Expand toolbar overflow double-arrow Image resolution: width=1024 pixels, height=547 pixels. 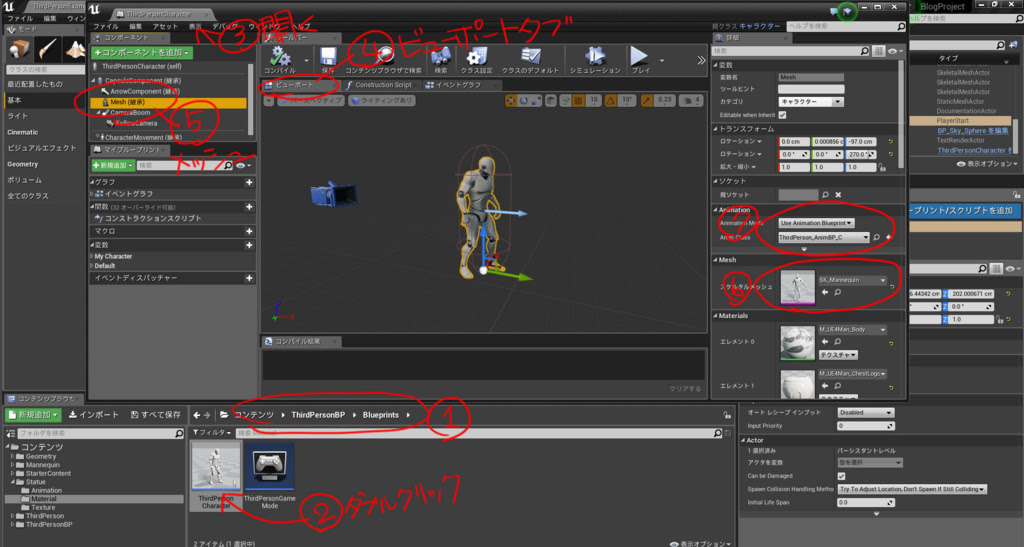(x=701, y=60)
